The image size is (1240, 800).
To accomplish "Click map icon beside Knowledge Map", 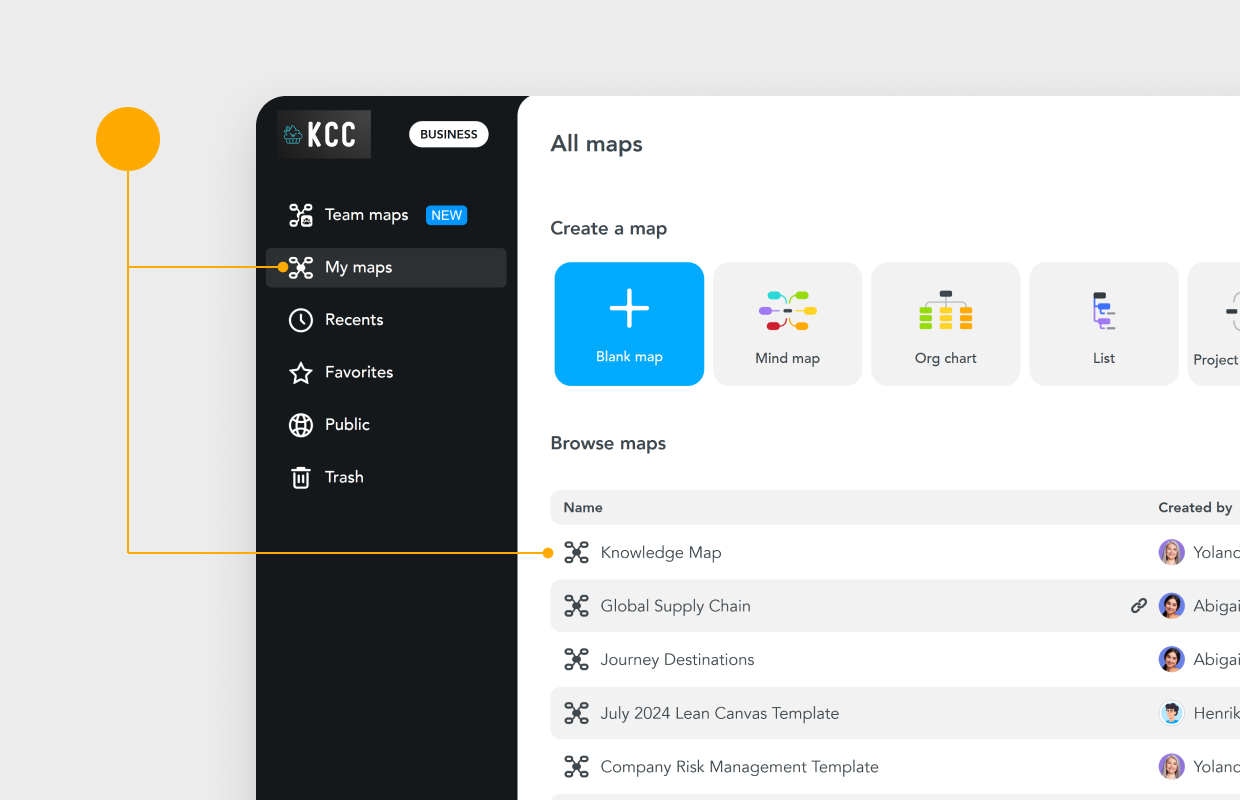I will pos(576,552).
